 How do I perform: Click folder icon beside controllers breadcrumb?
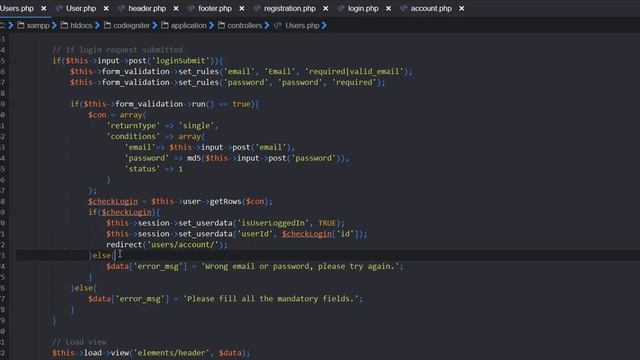coord(221,25)
